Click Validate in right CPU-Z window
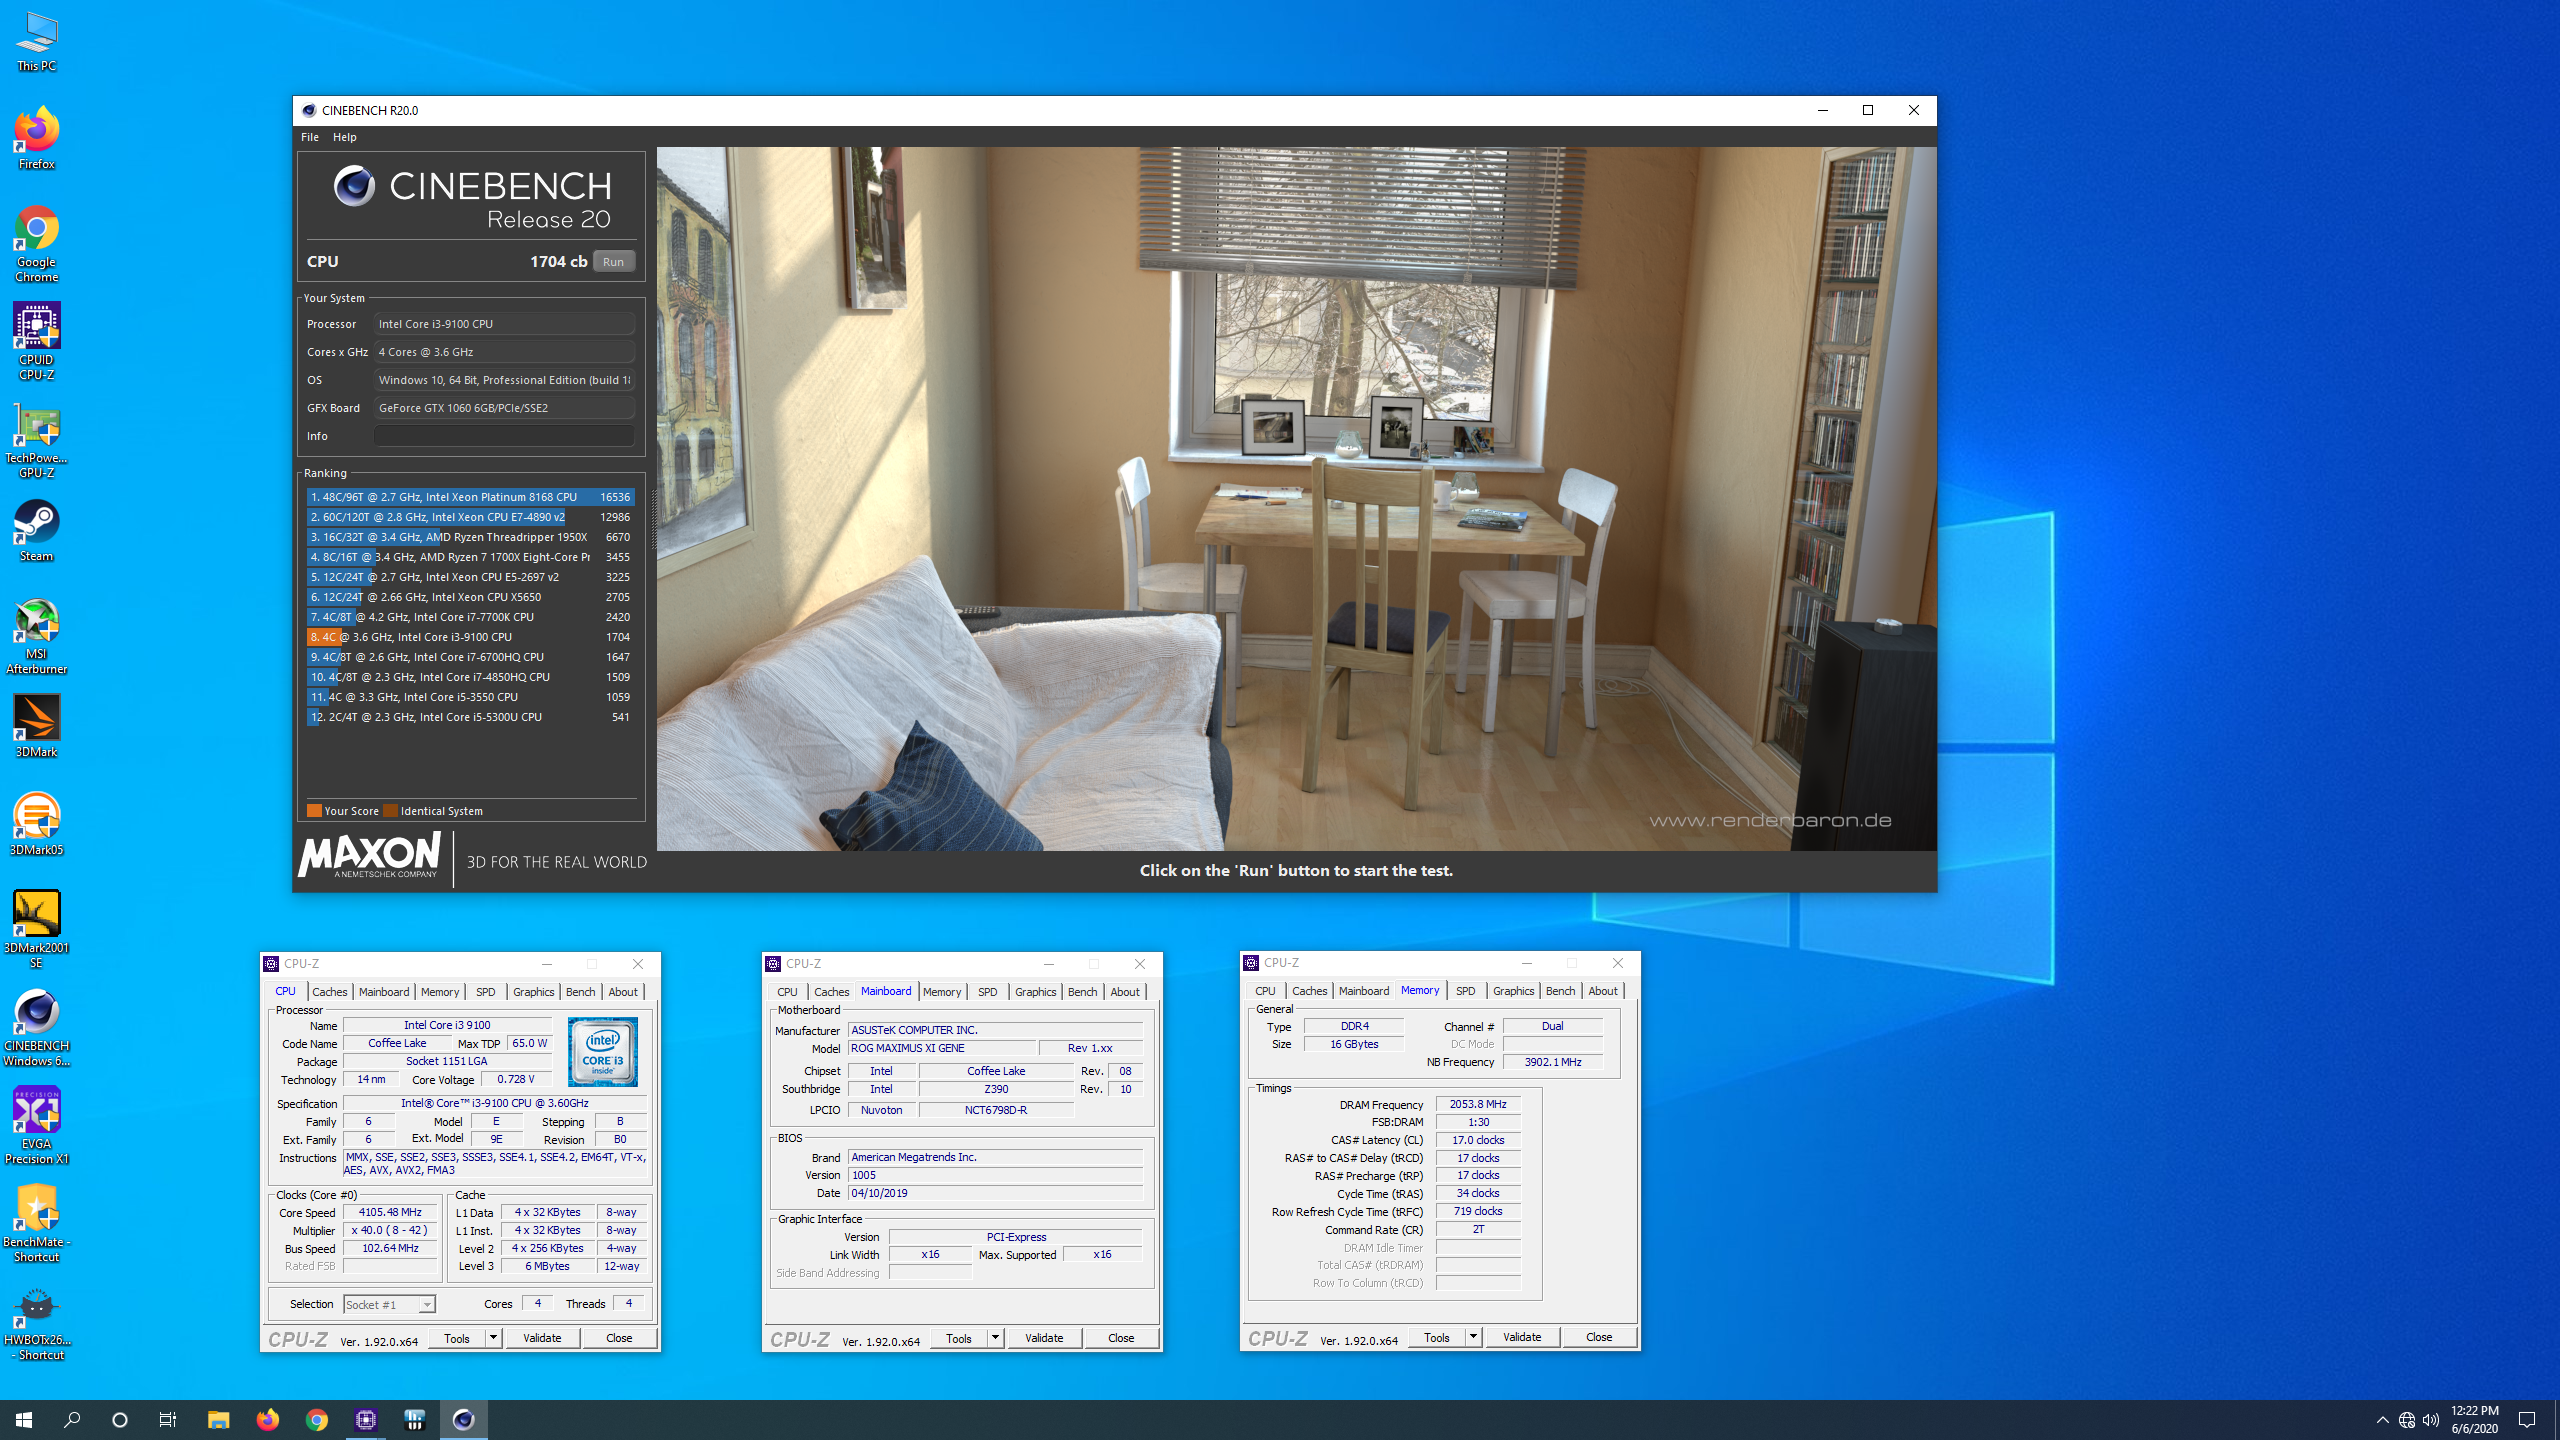Viewport: 2560px width, 1440px height. tap(1522, 1337)
